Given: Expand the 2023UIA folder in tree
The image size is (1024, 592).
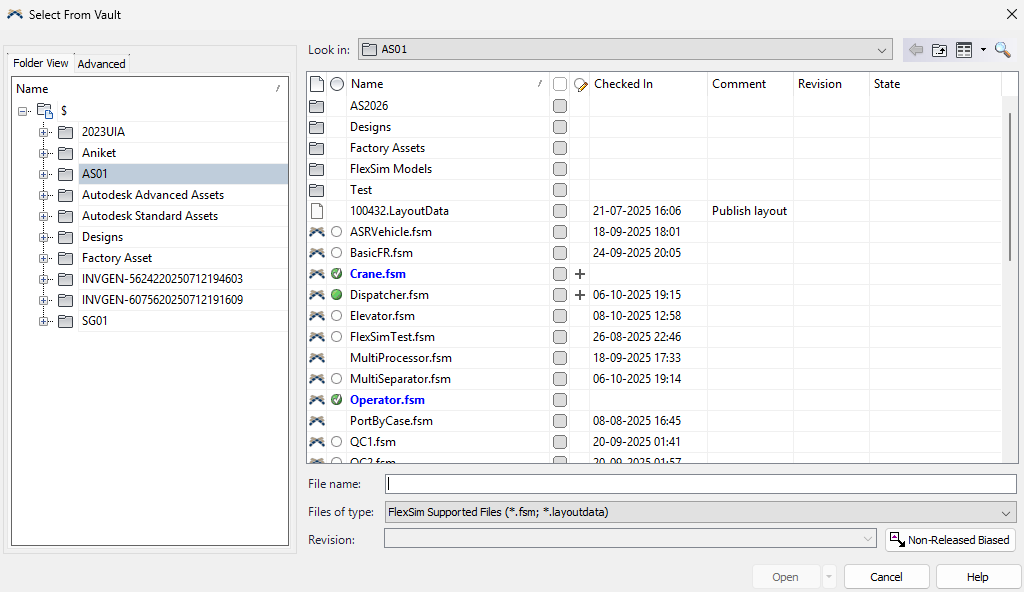Looking at the screenshot, I should [x=44, y=132].
